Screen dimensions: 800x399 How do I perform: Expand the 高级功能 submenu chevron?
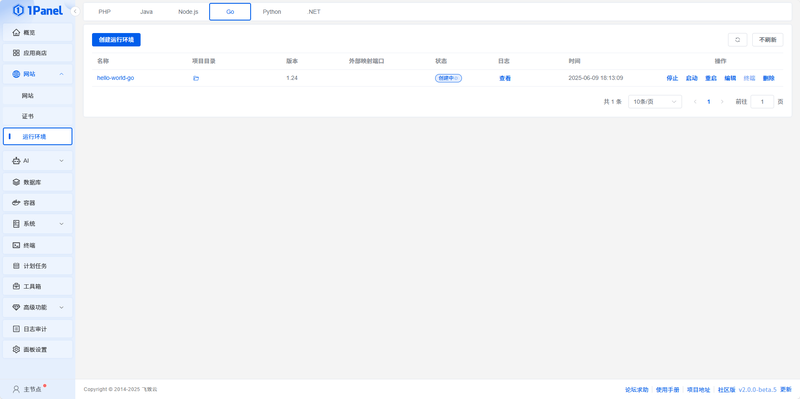(x=61, y=307)
